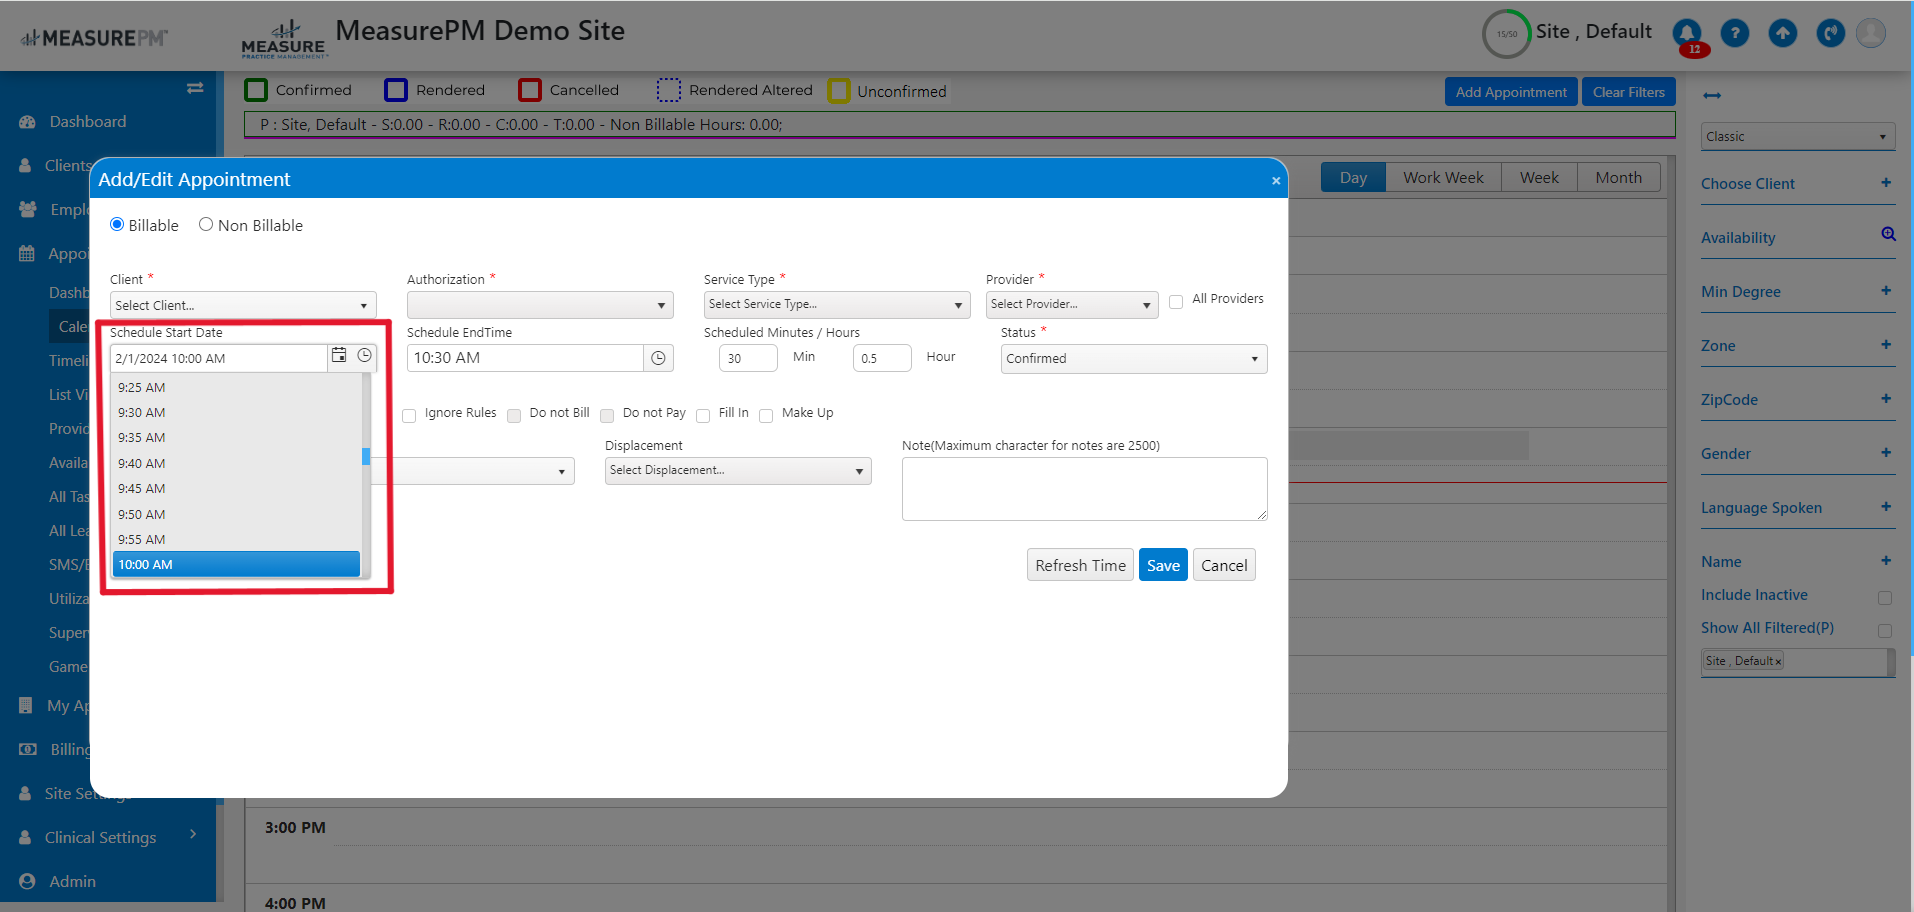Open the notifications bell icon

[x=1687, y=33]
